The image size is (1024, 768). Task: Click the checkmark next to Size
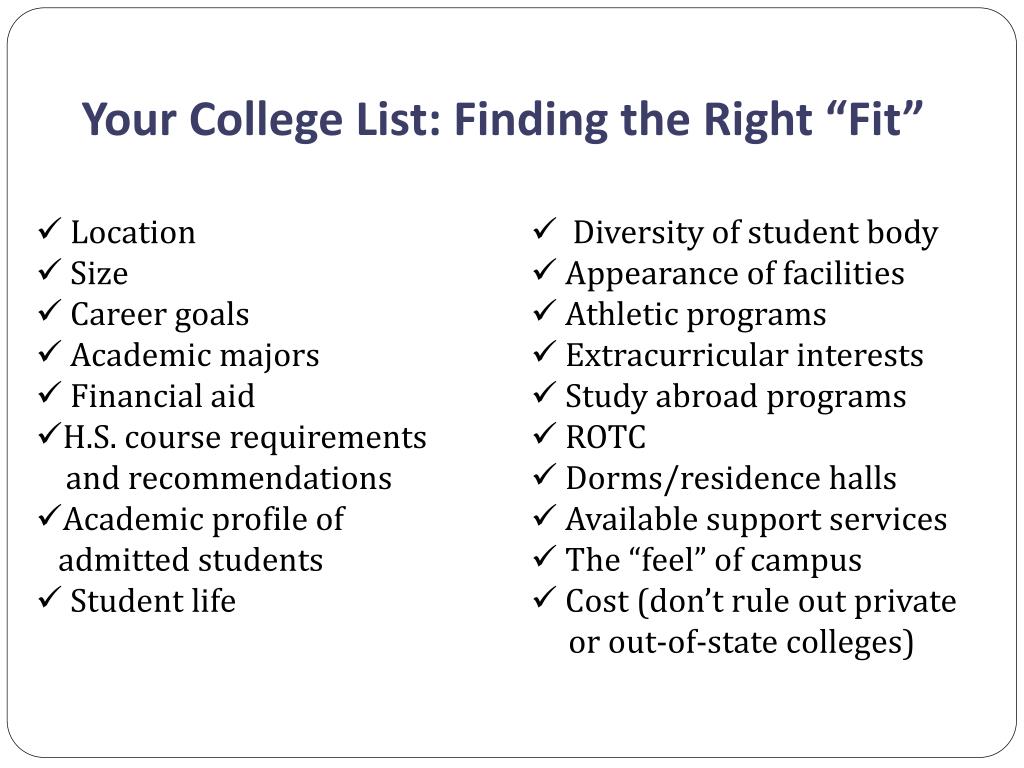coord(49,270)
